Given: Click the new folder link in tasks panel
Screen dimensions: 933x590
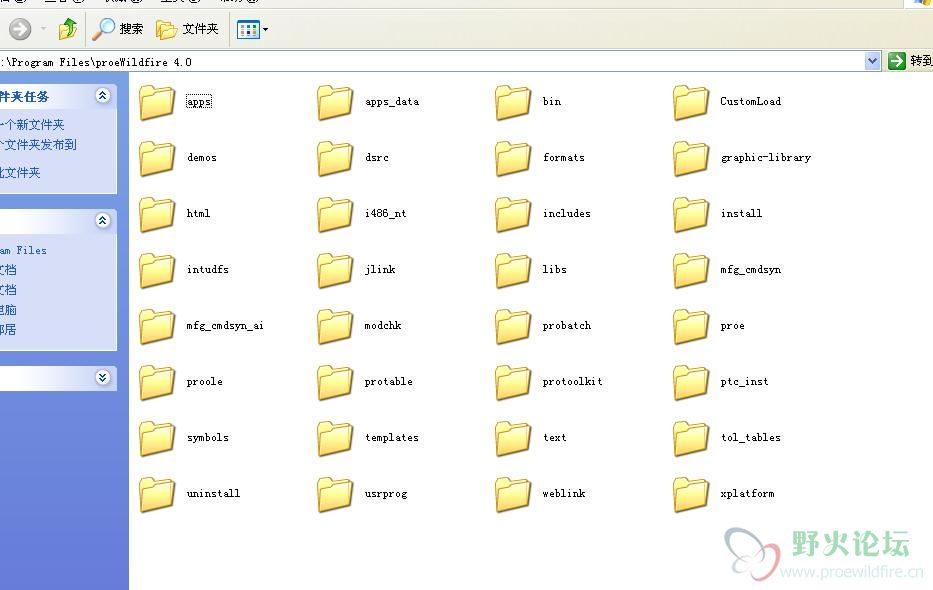Looking at the screenshot, I should pos(32,125).
